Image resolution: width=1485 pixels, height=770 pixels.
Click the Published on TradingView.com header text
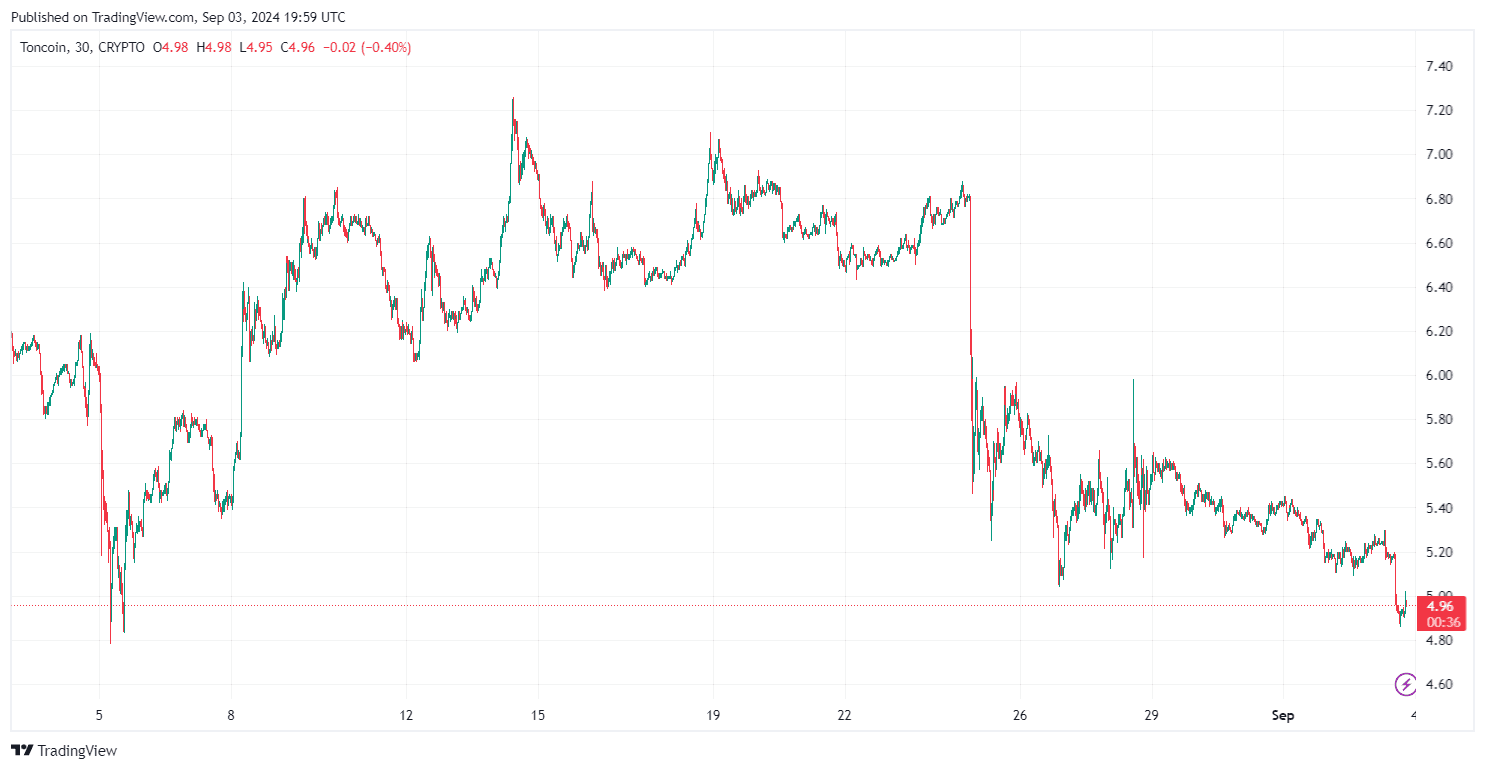[x=178, y=17]
